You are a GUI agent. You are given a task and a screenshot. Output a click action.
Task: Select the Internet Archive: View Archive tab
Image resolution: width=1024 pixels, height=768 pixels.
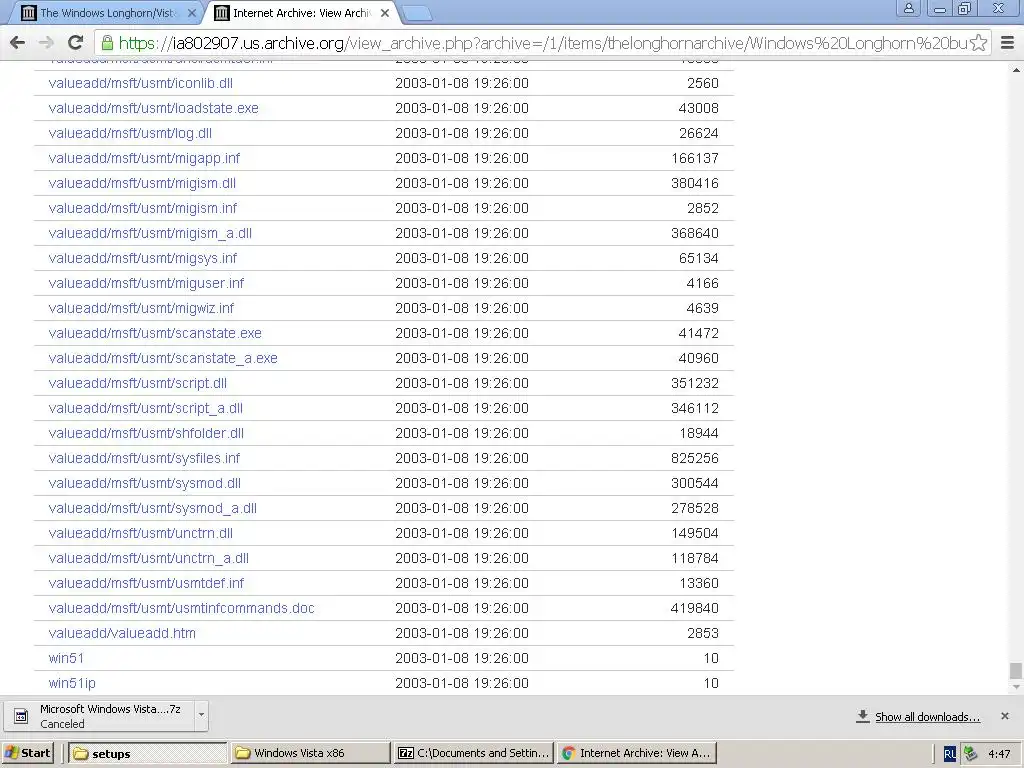(x=301, y=13)
